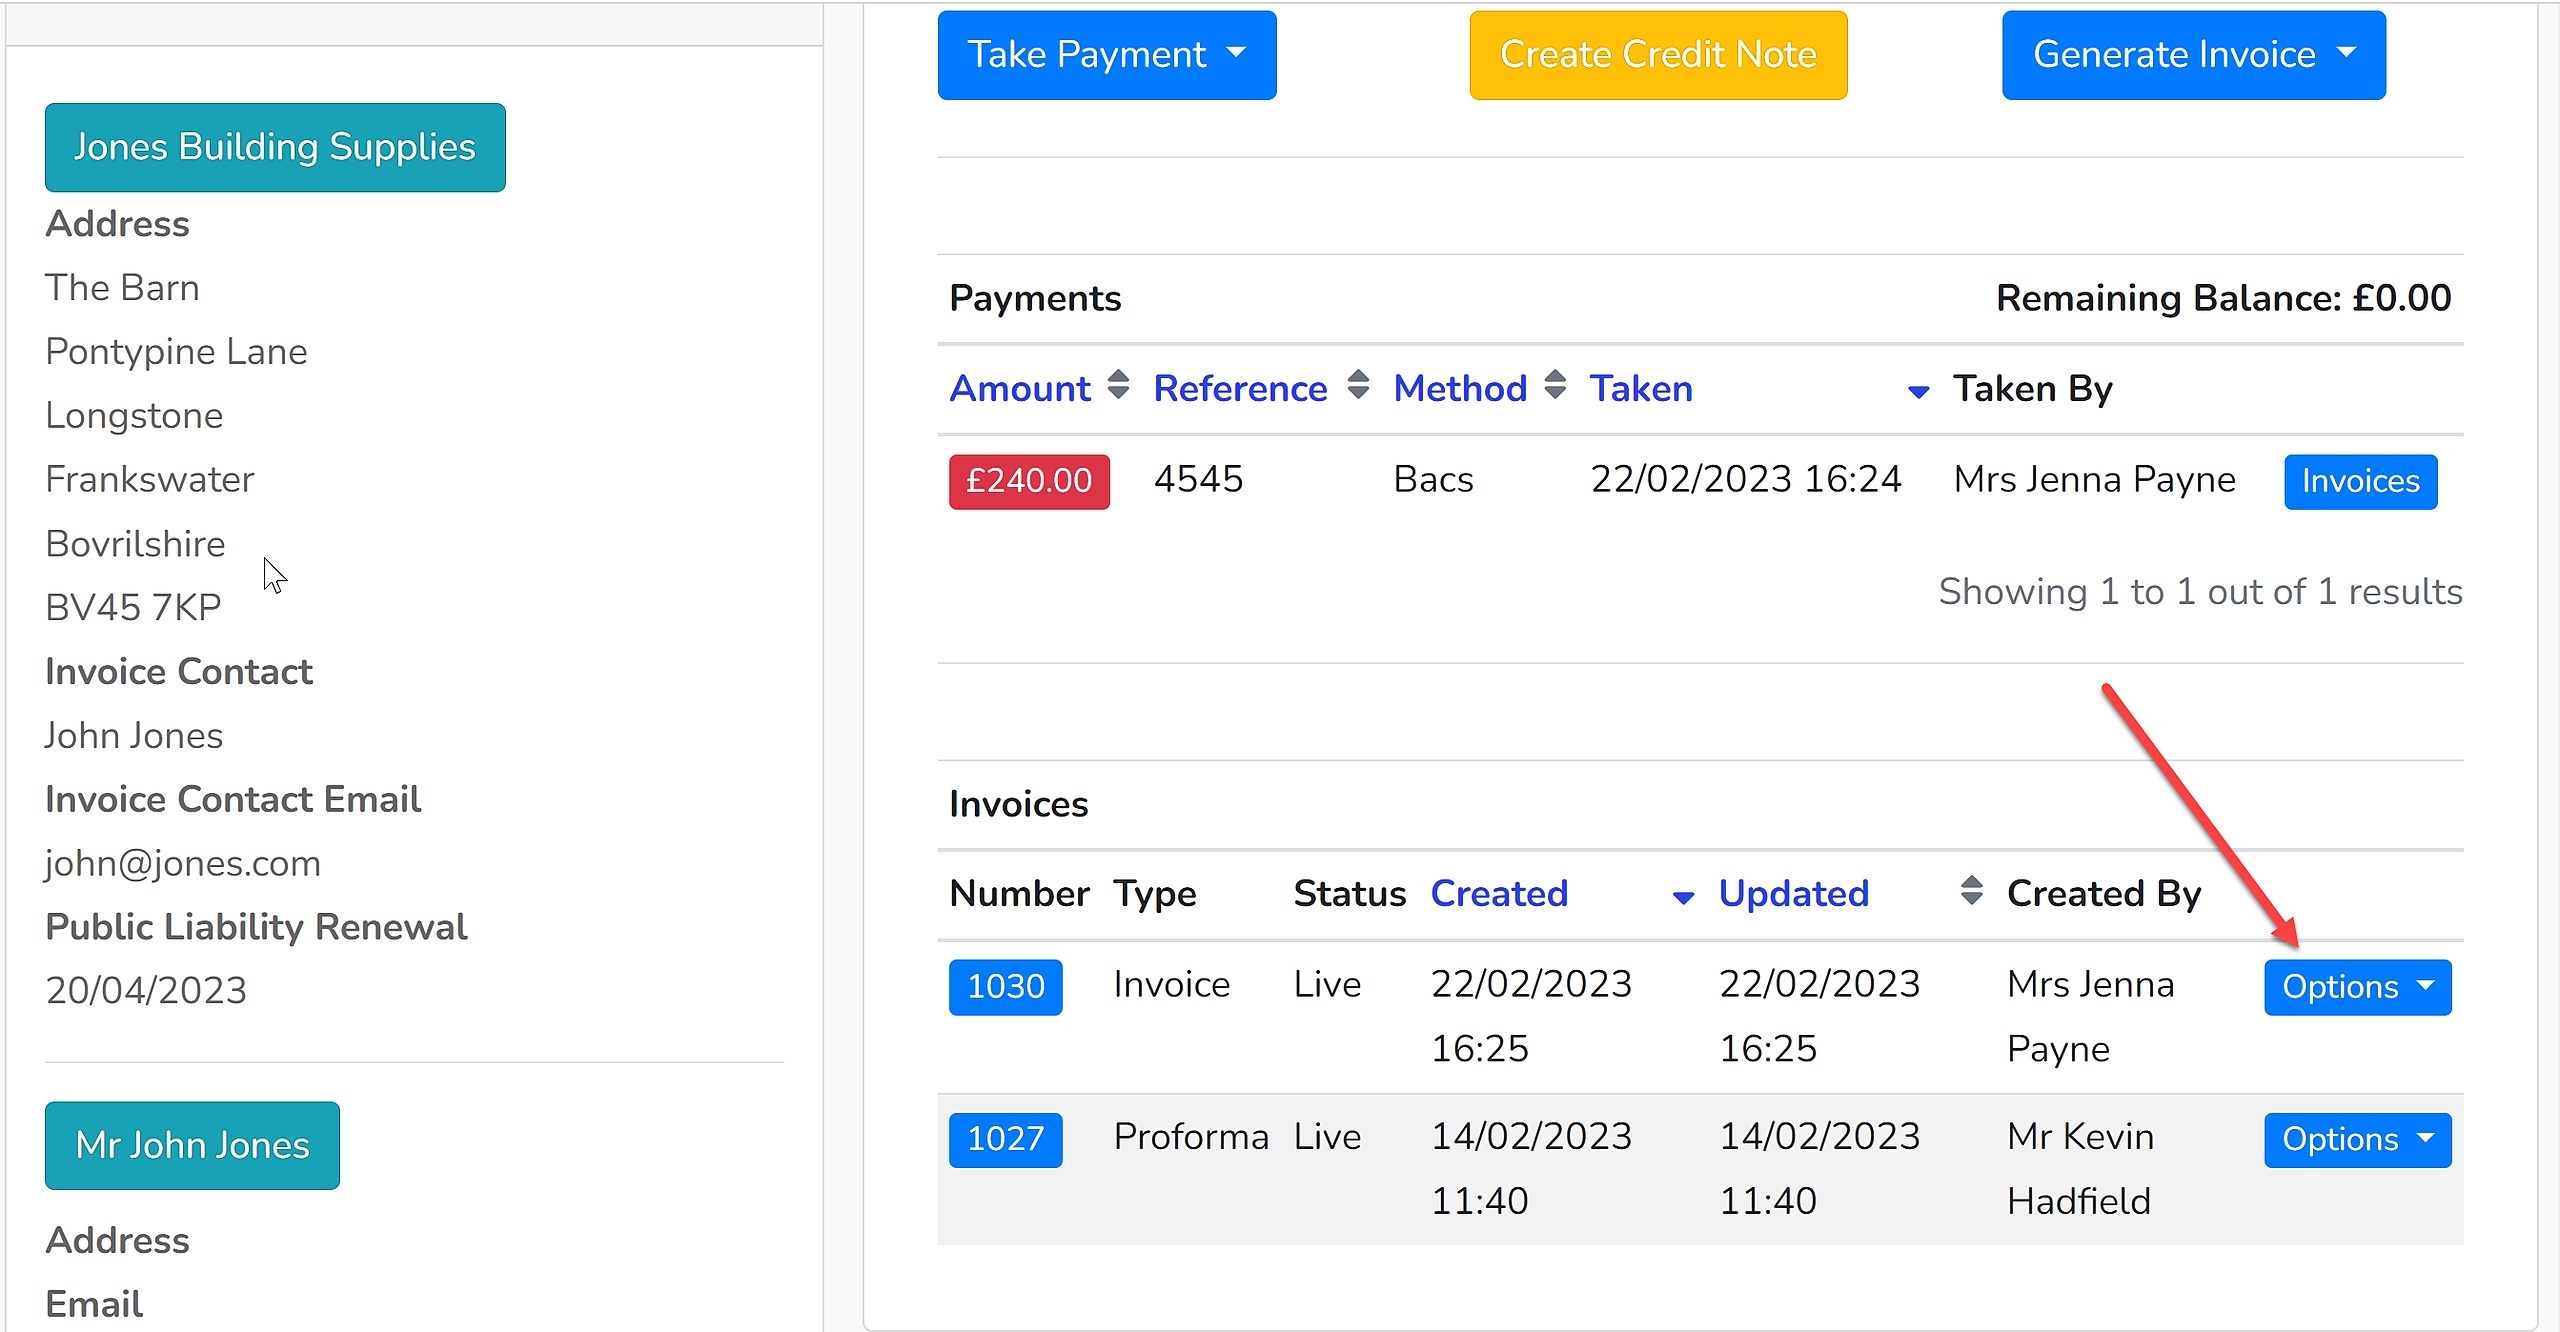2560x1332 pixels.
Task: Expand Options for invoice 1030
Action: [2357, 987]
